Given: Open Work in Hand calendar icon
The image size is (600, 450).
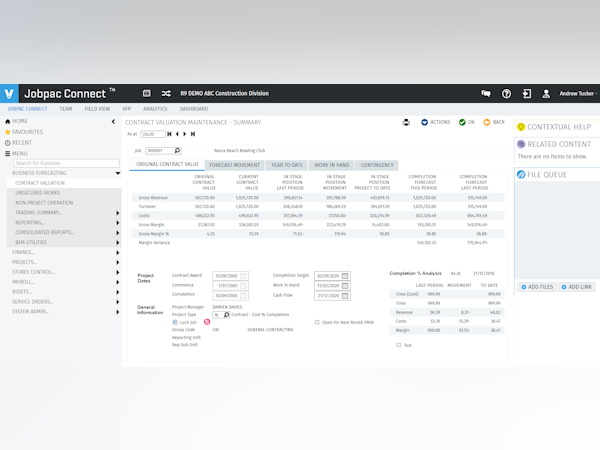Looking at the screenshot, I should [x=345, y=286].
